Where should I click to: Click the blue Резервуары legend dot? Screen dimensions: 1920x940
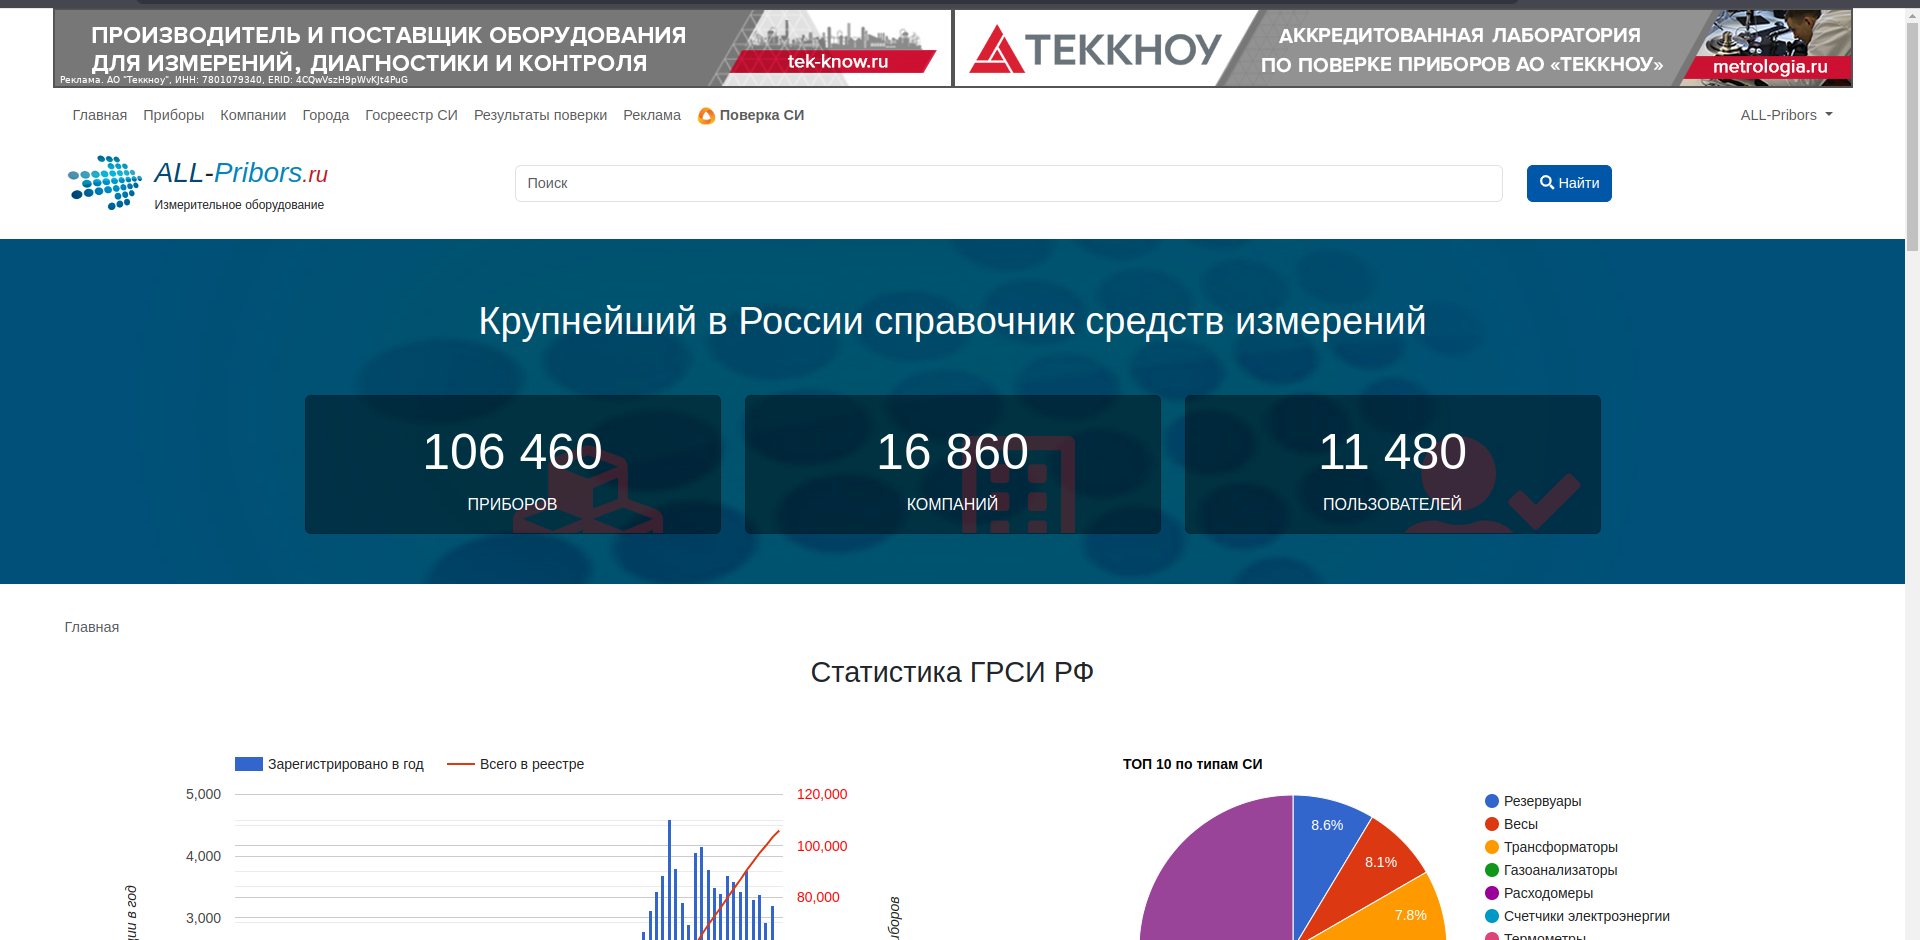click(x=1492, y=801)
